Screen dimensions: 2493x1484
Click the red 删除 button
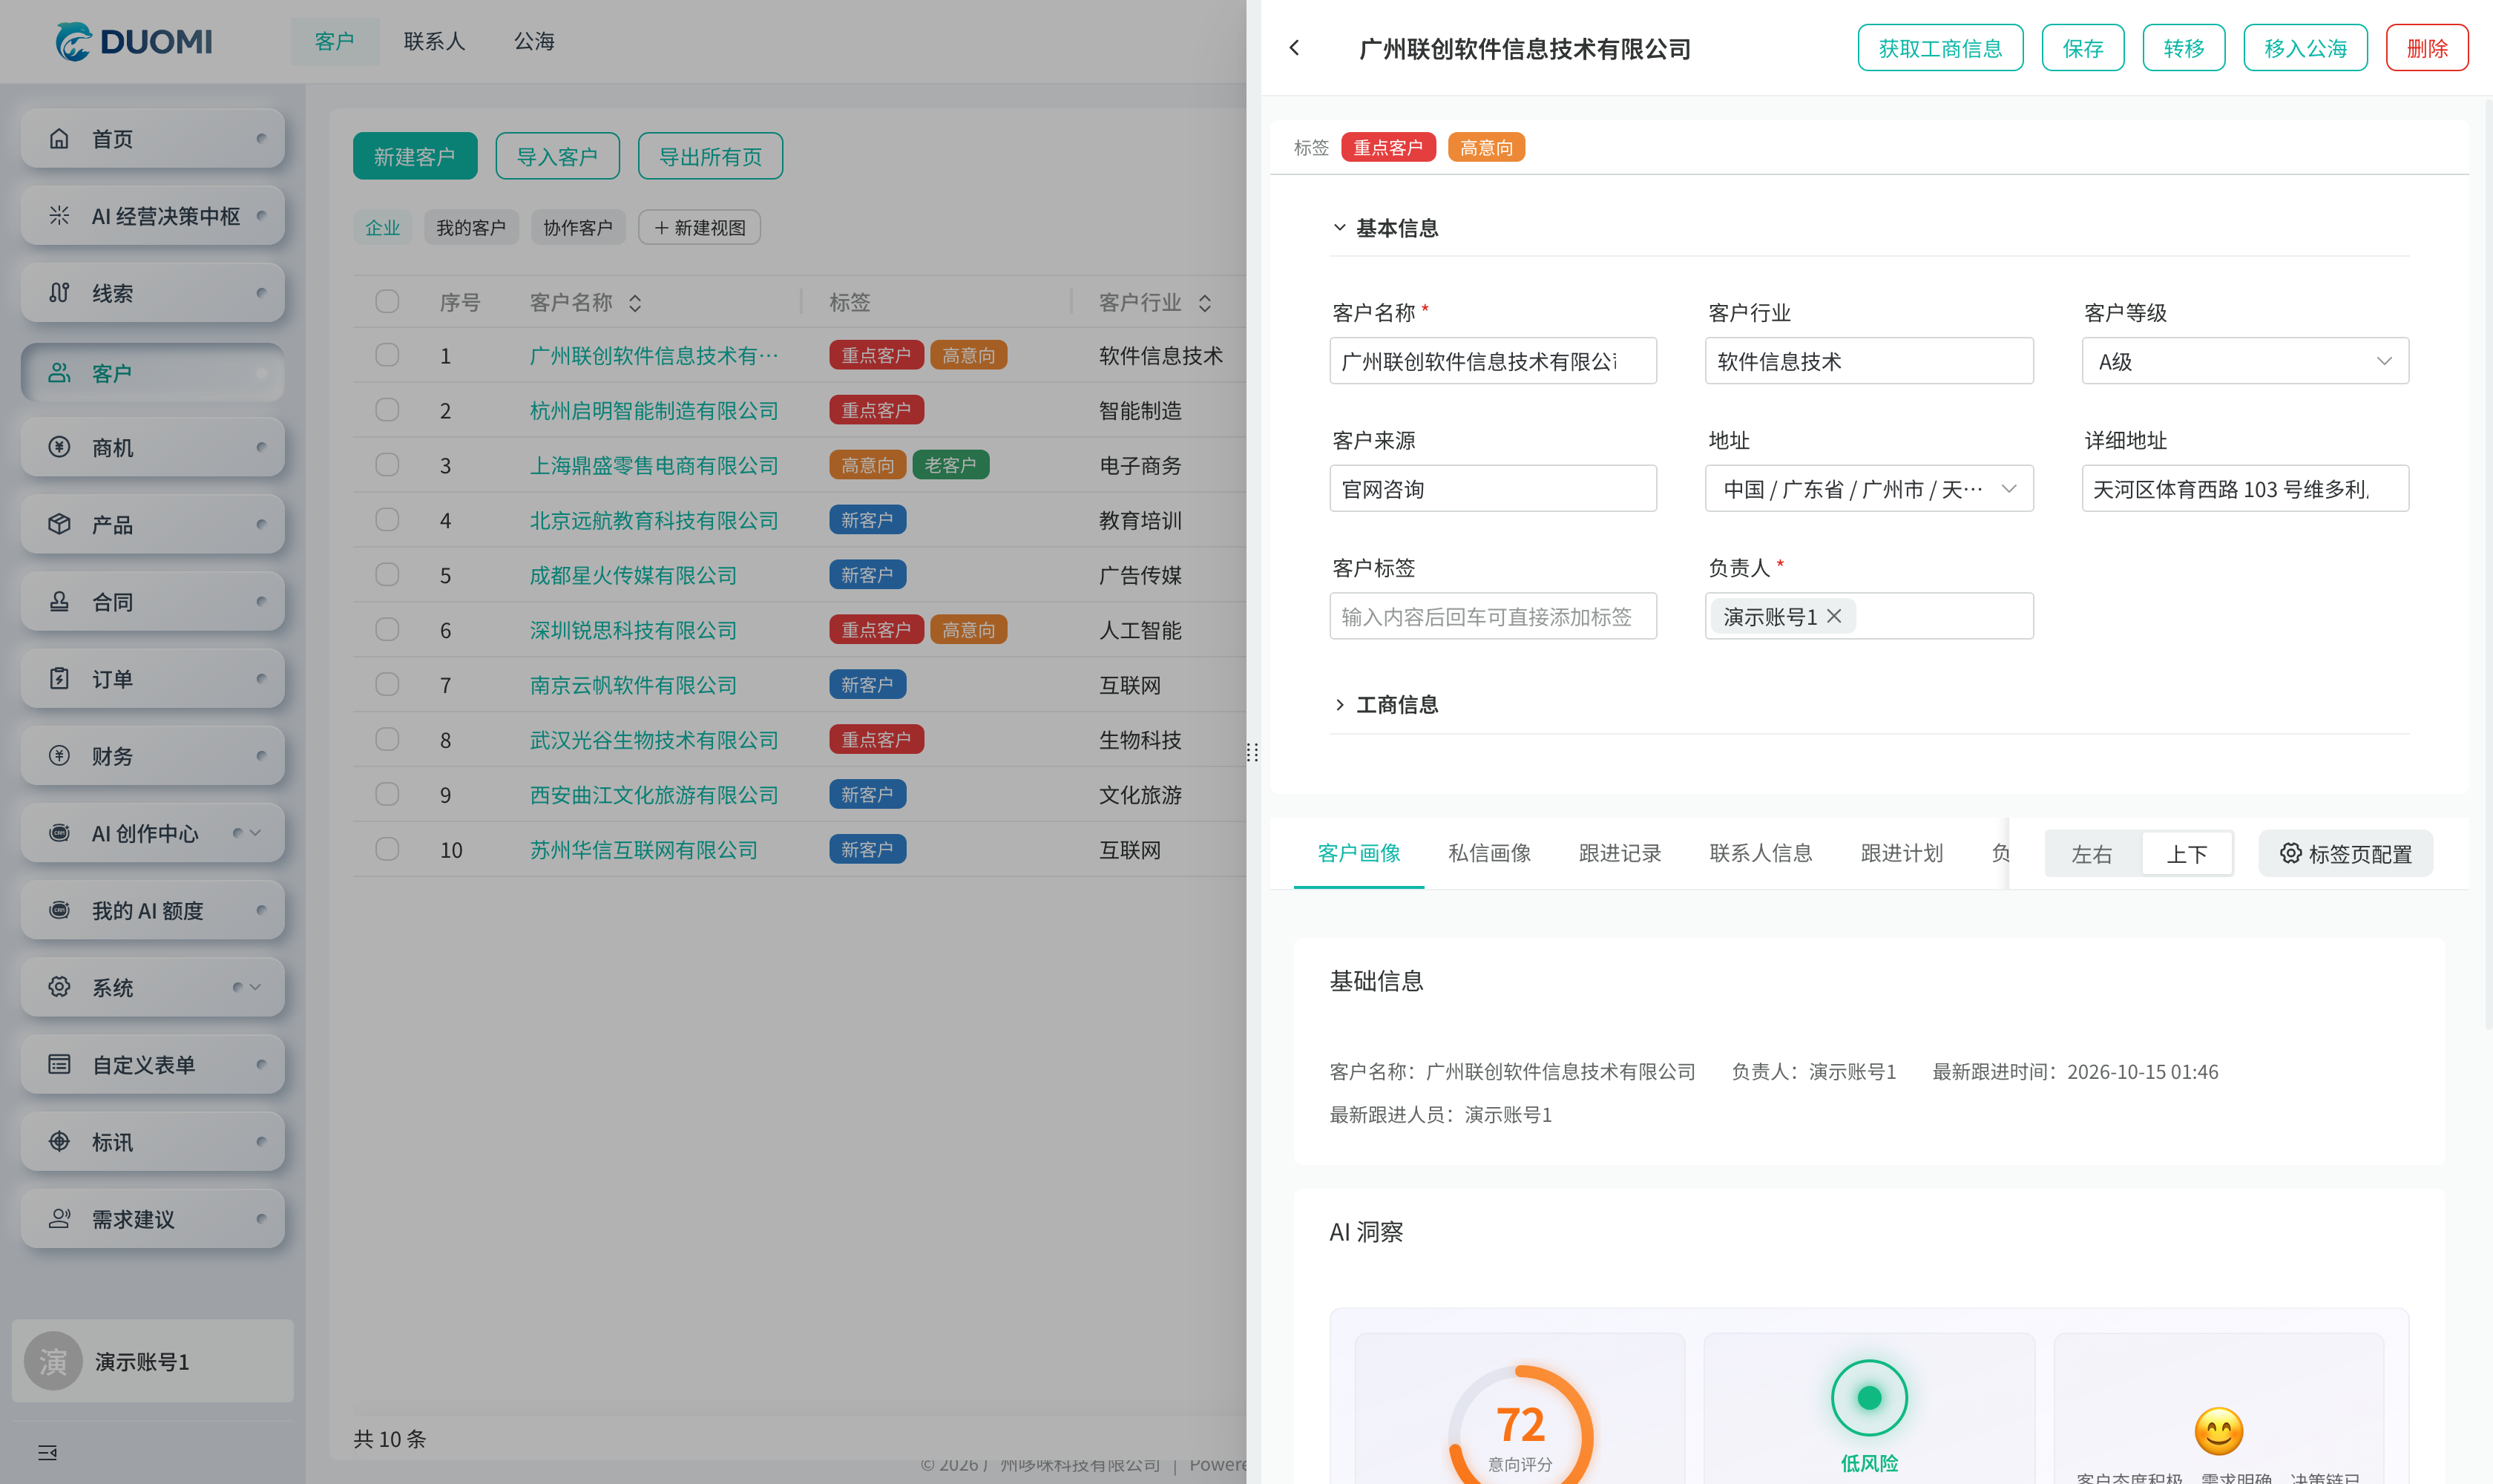[x=2427, y=48]
